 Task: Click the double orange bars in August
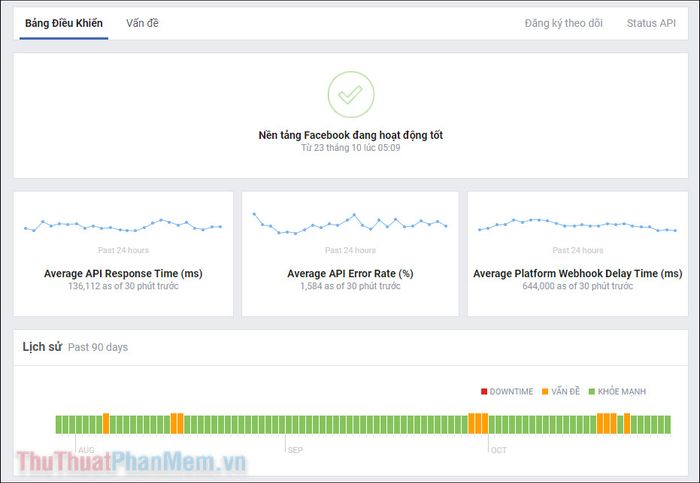(177, 424)
